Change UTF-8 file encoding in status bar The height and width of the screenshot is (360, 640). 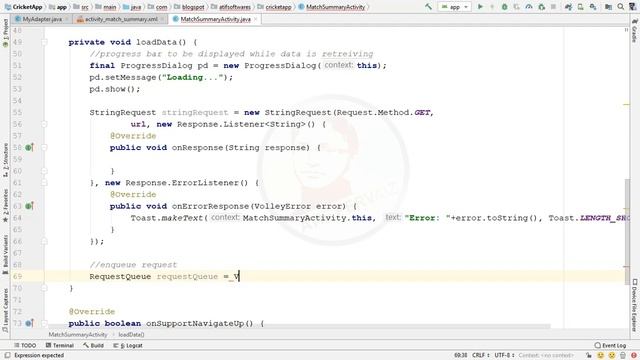(504, 356)
